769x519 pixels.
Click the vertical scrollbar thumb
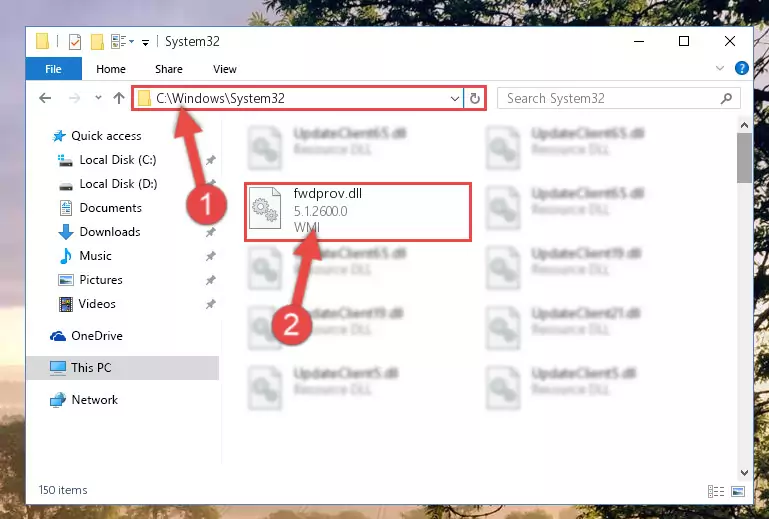tap(744, 158)
